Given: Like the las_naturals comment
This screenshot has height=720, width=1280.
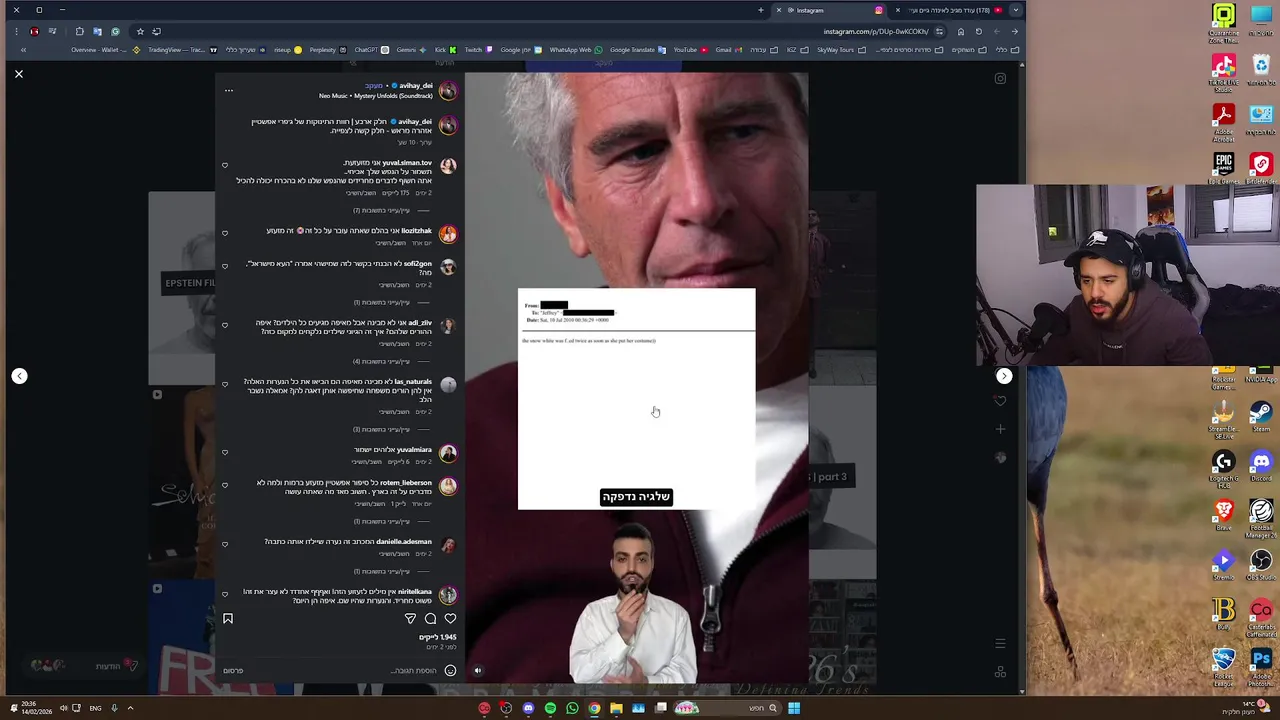Looking at the screenshot, I should [x=225, y=384].
